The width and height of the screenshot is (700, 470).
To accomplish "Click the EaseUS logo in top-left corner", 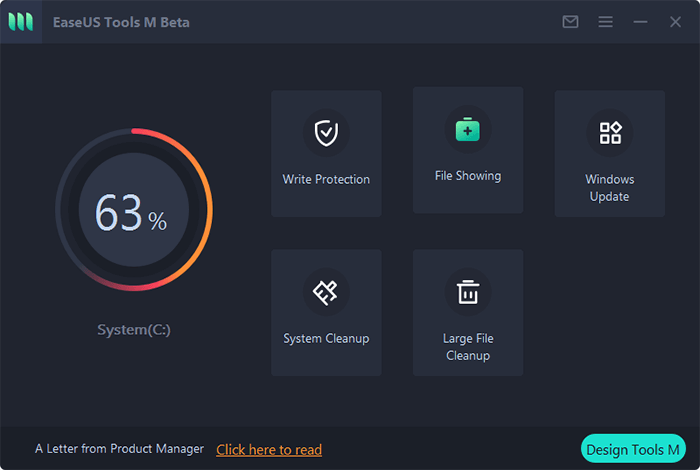I will tap(21, 22).
